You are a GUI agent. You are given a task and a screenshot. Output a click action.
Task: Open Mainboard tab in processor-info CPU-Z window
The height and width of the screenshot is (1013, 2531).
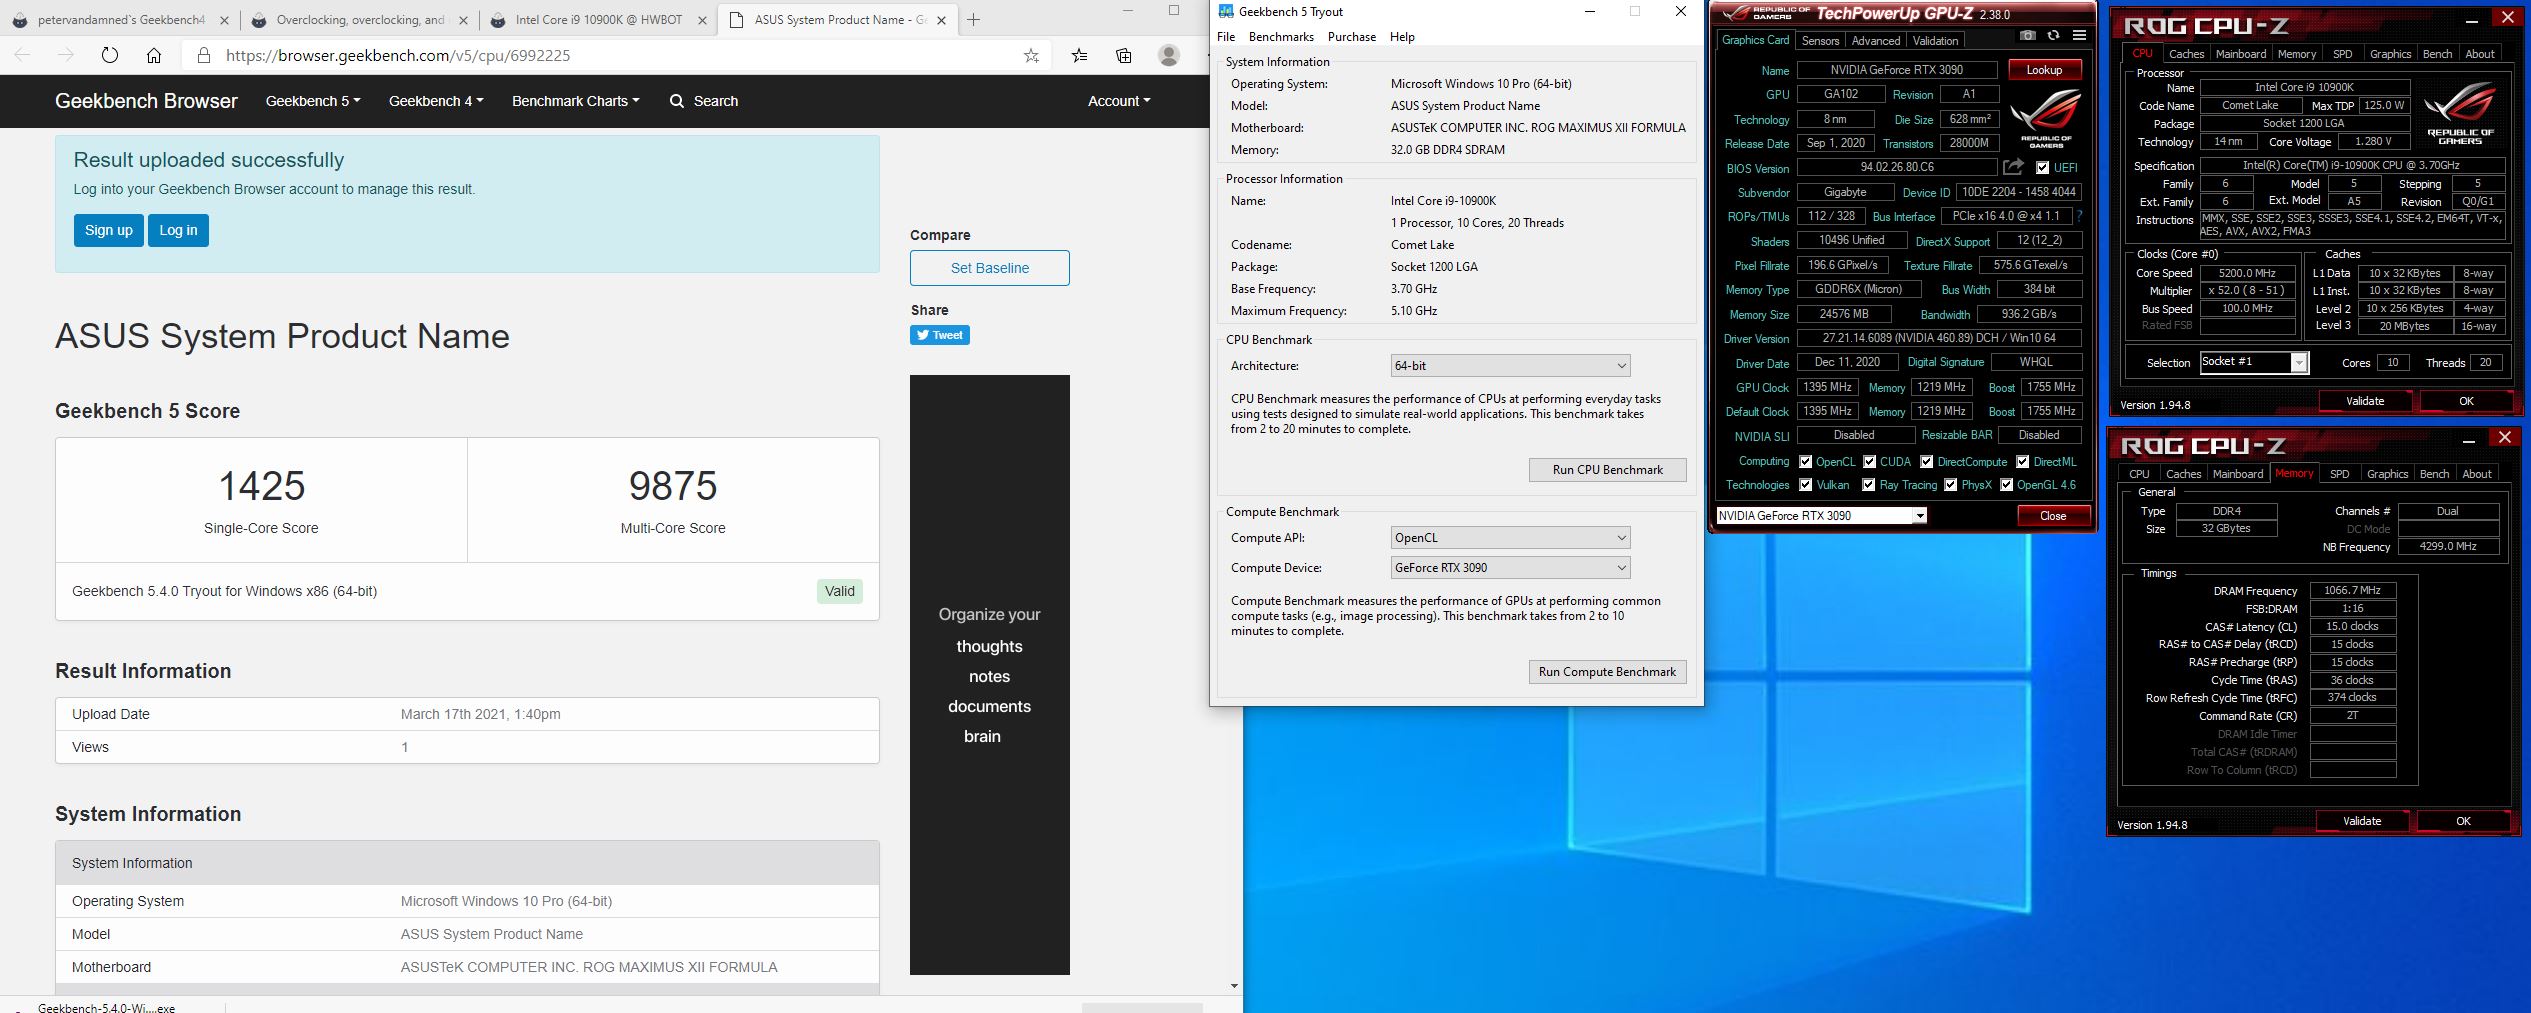[x=2240, y=54]
